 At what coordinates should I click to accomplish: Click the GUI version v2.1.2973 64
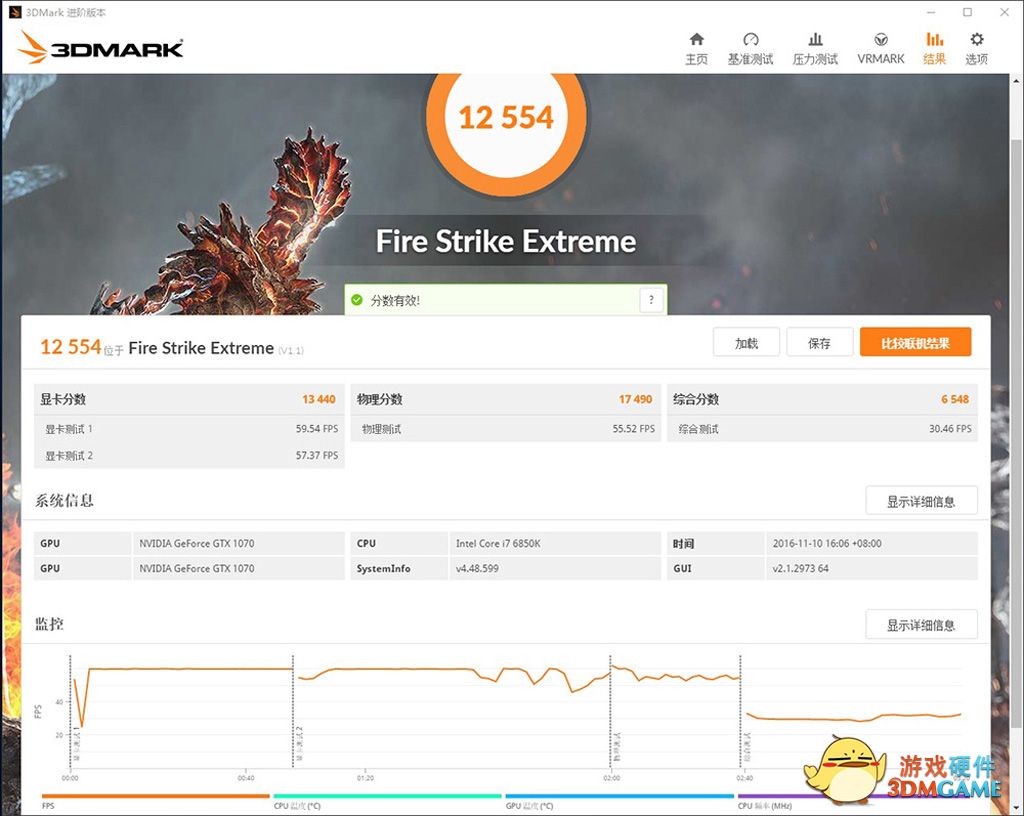pos(801,569)
